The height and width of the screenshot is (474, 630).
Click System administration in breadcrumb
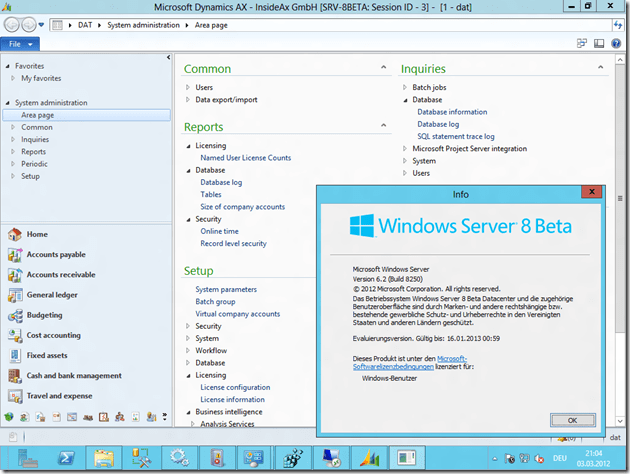click(143, 25)
